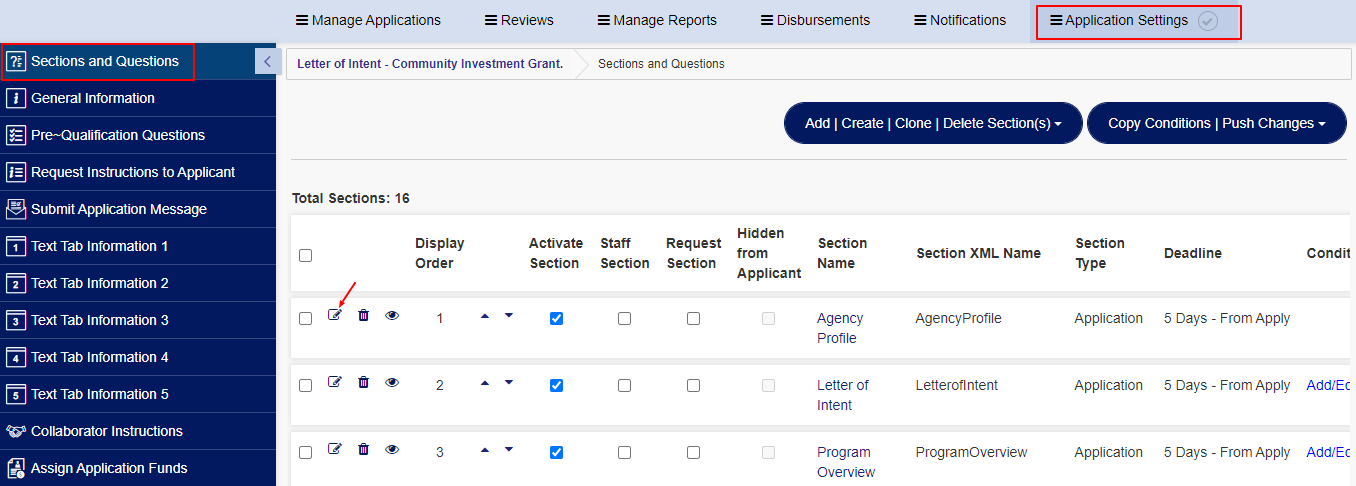
Task: Collapse the left sidebar with chevron arrow
Action: click(266, 62)
